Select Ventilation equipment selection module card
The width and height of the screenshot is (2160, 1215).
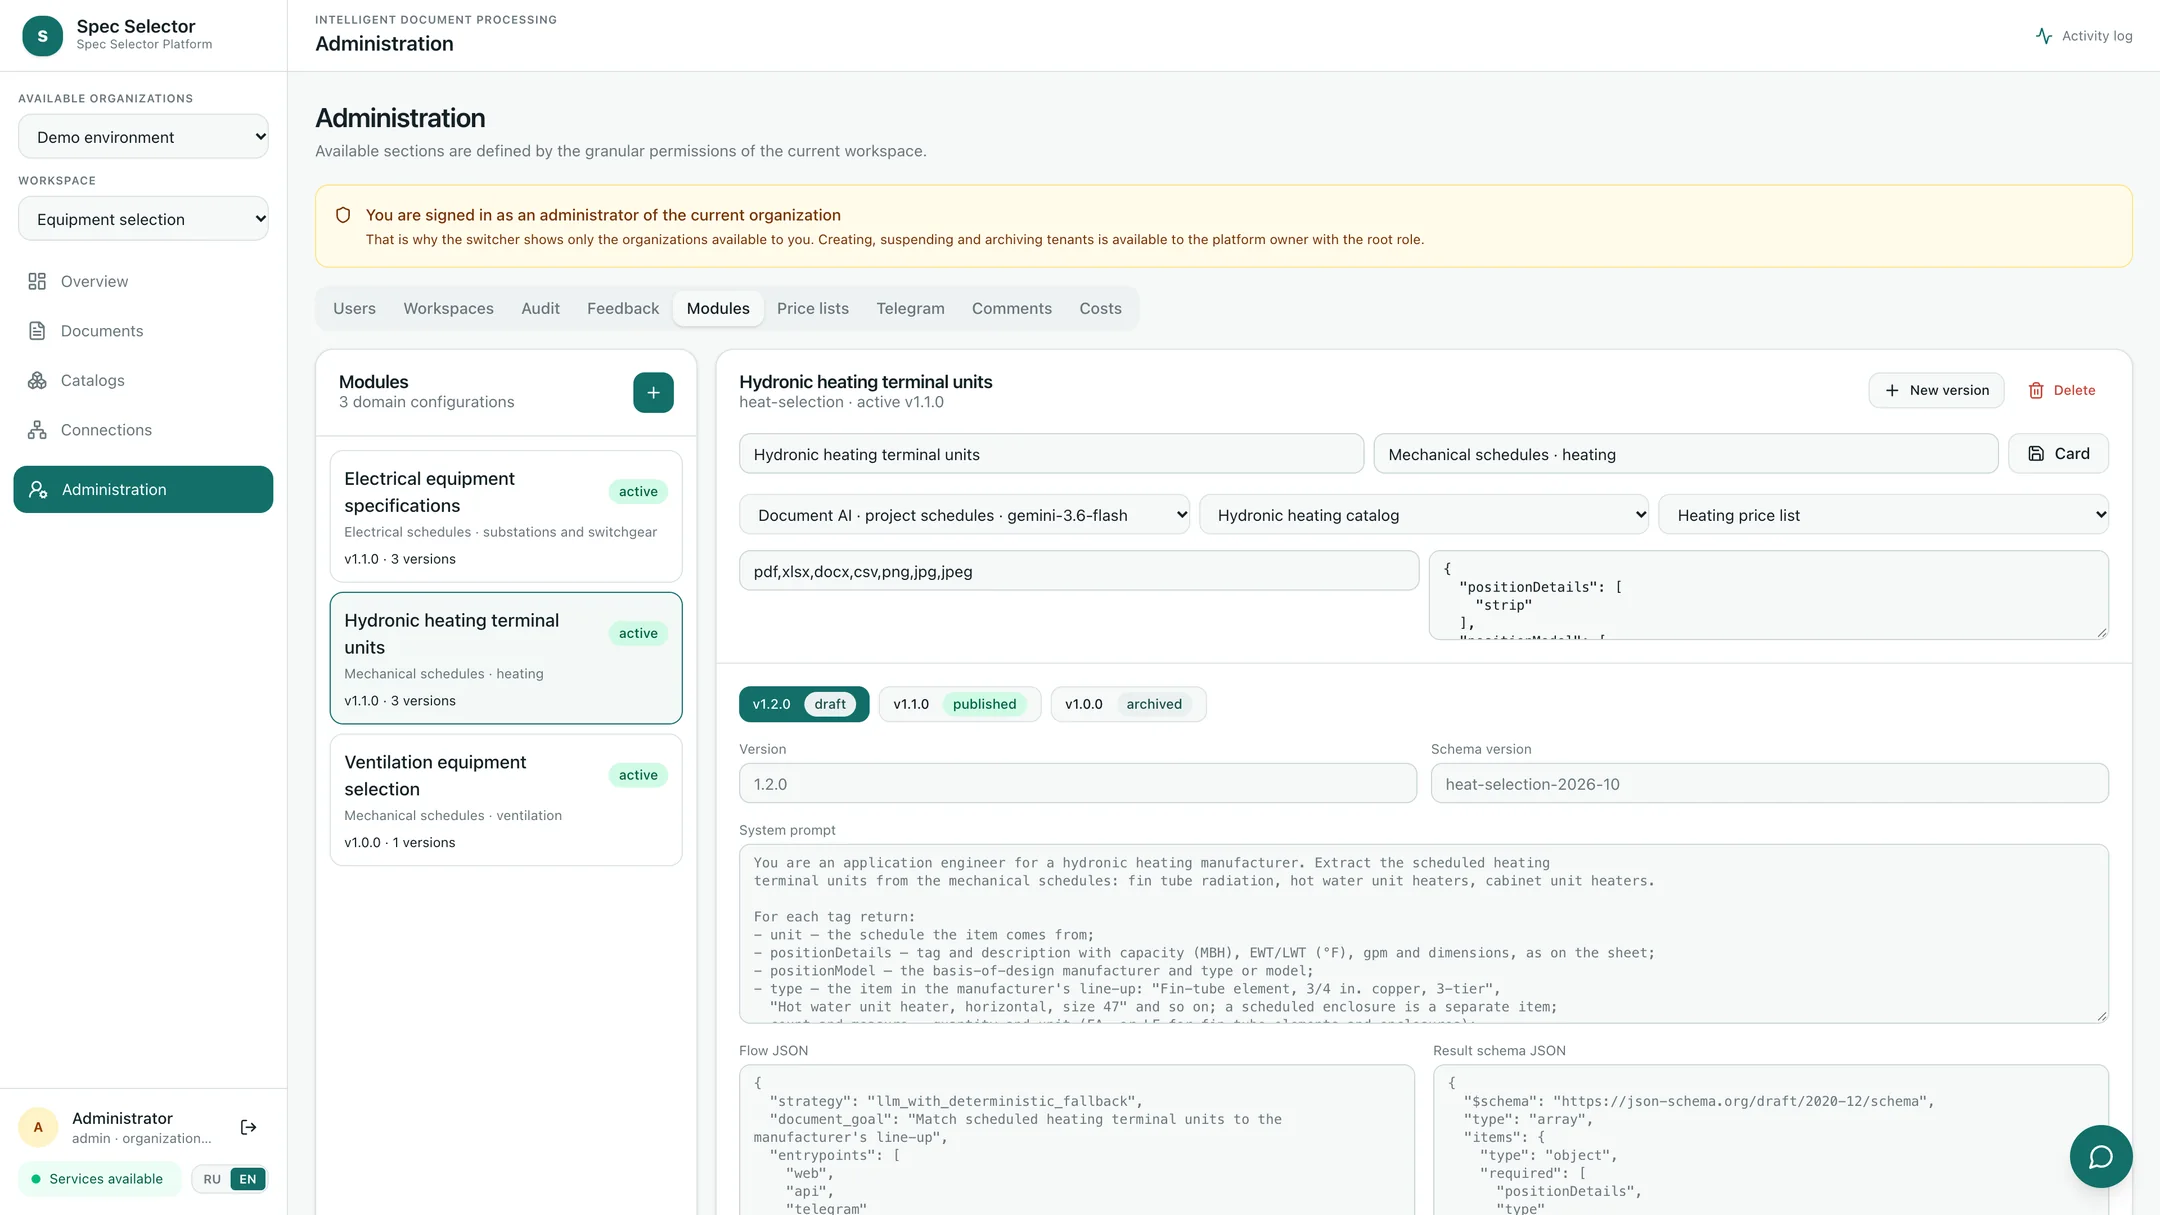506,800
